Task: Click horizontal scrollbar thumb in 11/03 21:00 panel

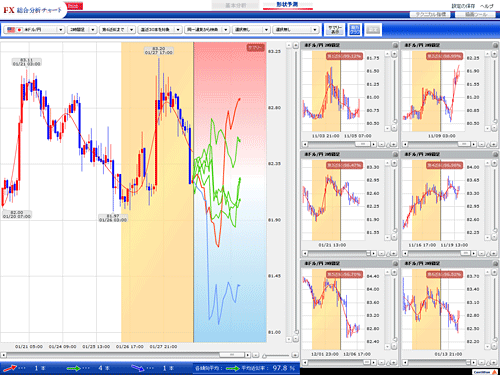Action: click(x=363, y=144)
